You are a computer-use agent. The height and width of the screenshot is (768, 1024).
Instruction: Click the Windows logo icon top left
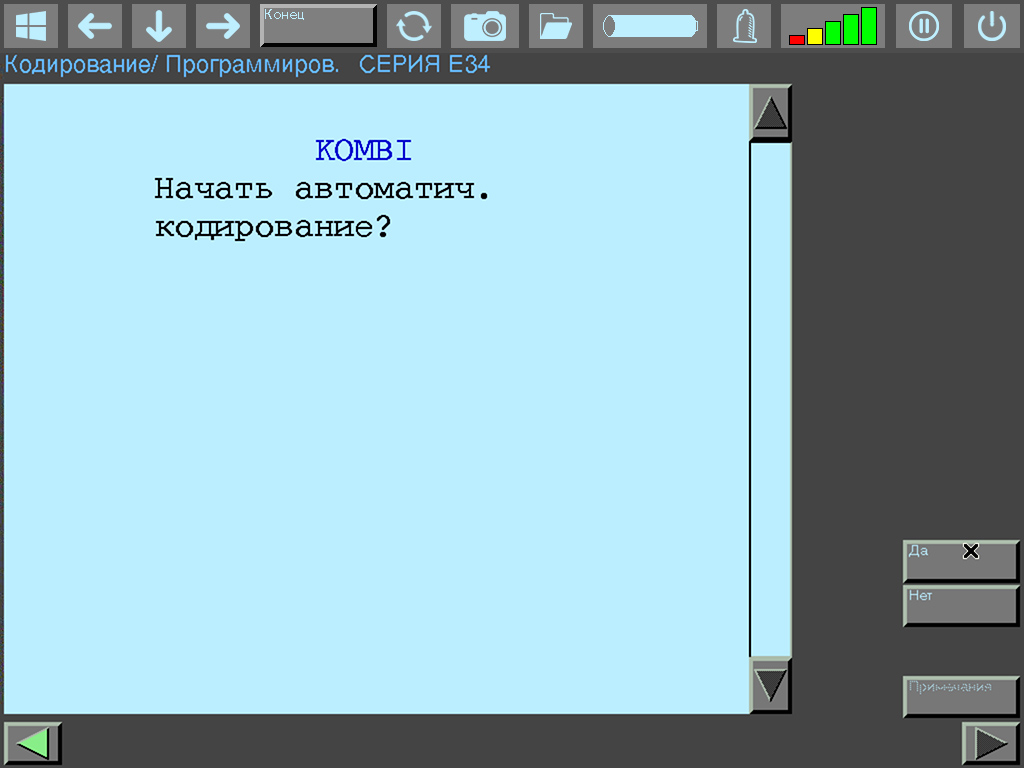(x=30, y=26)
